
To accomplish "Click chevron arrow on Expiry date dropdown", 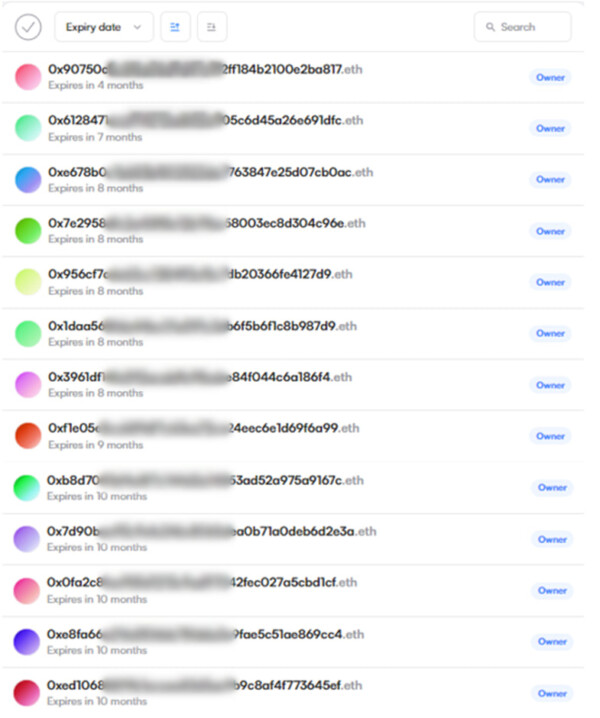I will 137,27.
